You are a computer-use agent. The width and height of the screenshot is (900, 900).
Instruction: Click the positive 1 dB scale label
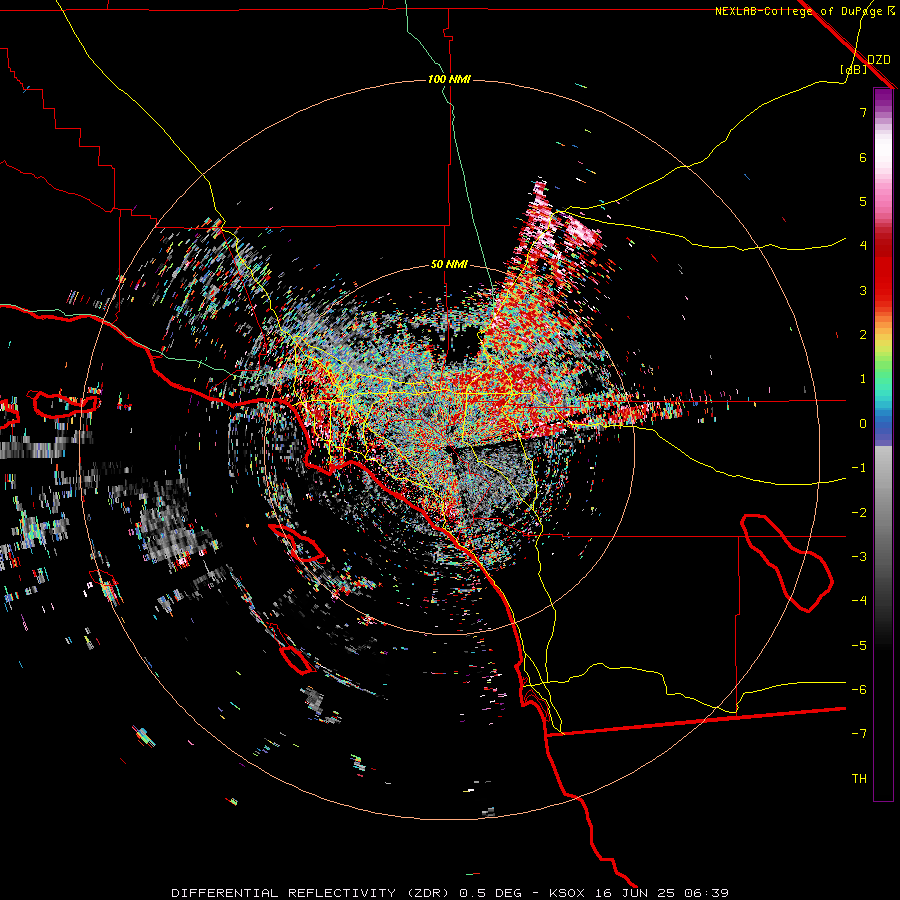863,379
